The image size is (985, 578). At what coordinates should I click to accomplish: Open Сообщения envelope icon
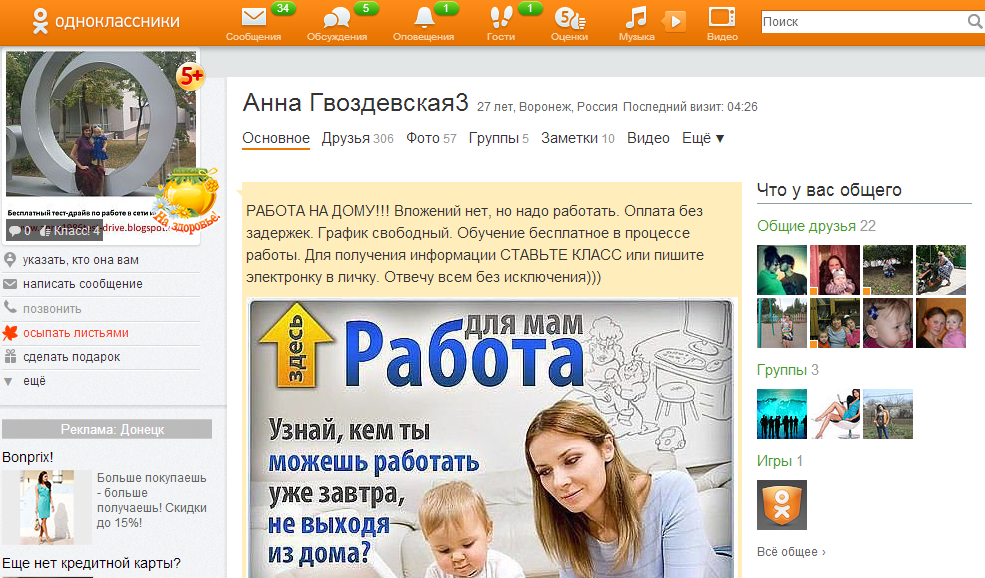(x=254, y=18)
